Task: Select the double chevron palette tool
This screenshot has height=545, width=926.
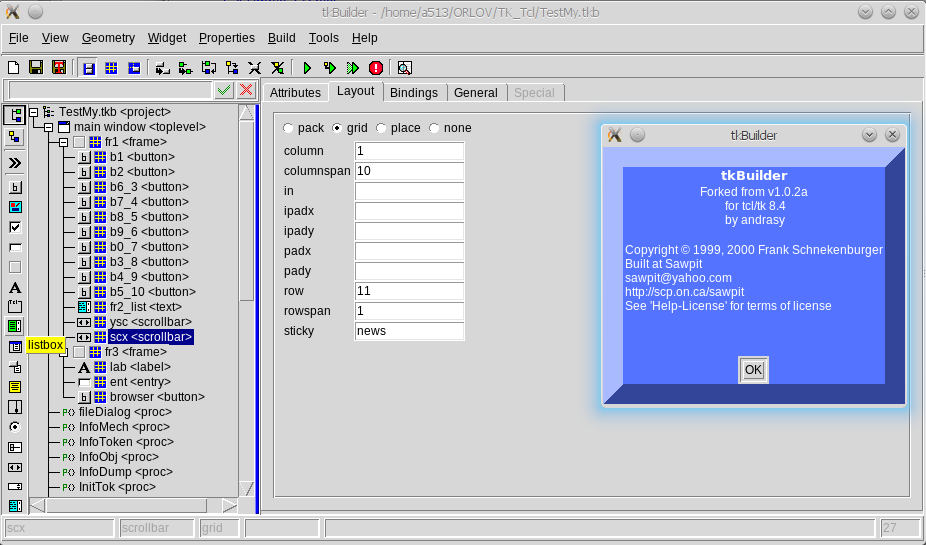Action: (15, 163)
